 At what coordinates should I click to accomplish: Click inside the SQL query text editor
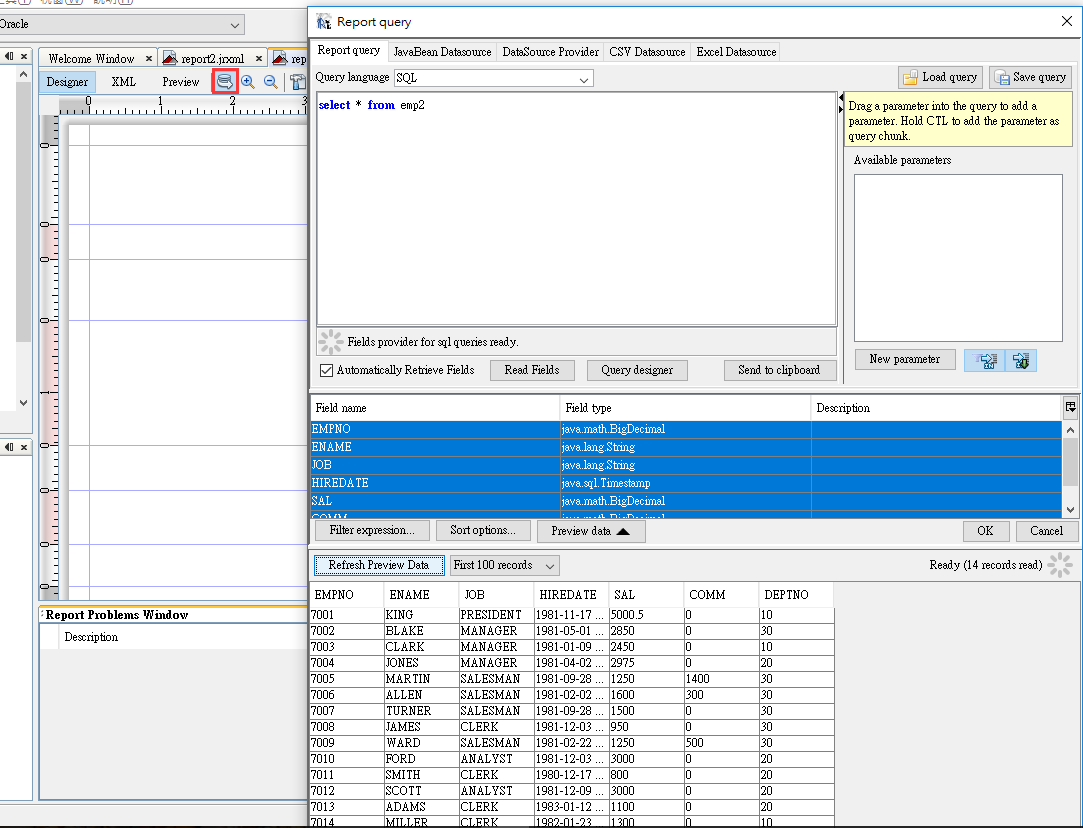(x=576, y=220)
